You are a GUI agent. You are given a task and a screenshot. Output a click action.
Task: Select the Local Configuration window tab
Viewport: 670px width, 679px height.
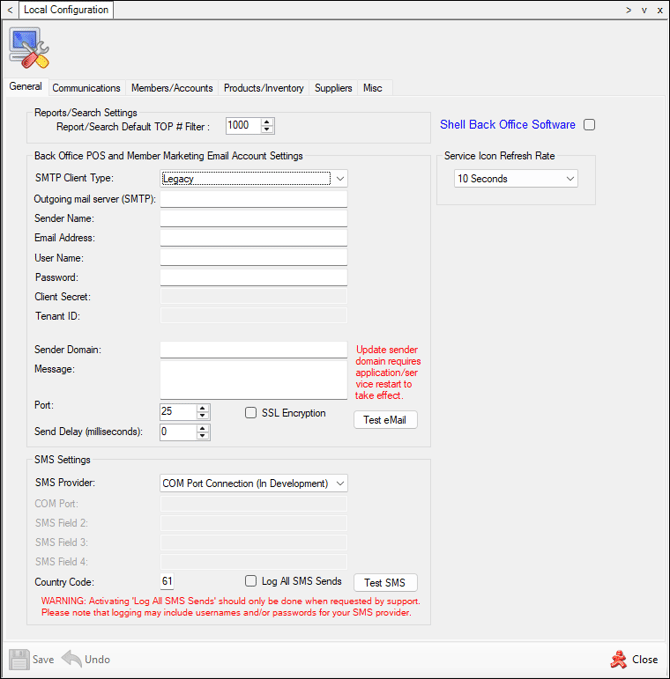click(66, 10)
